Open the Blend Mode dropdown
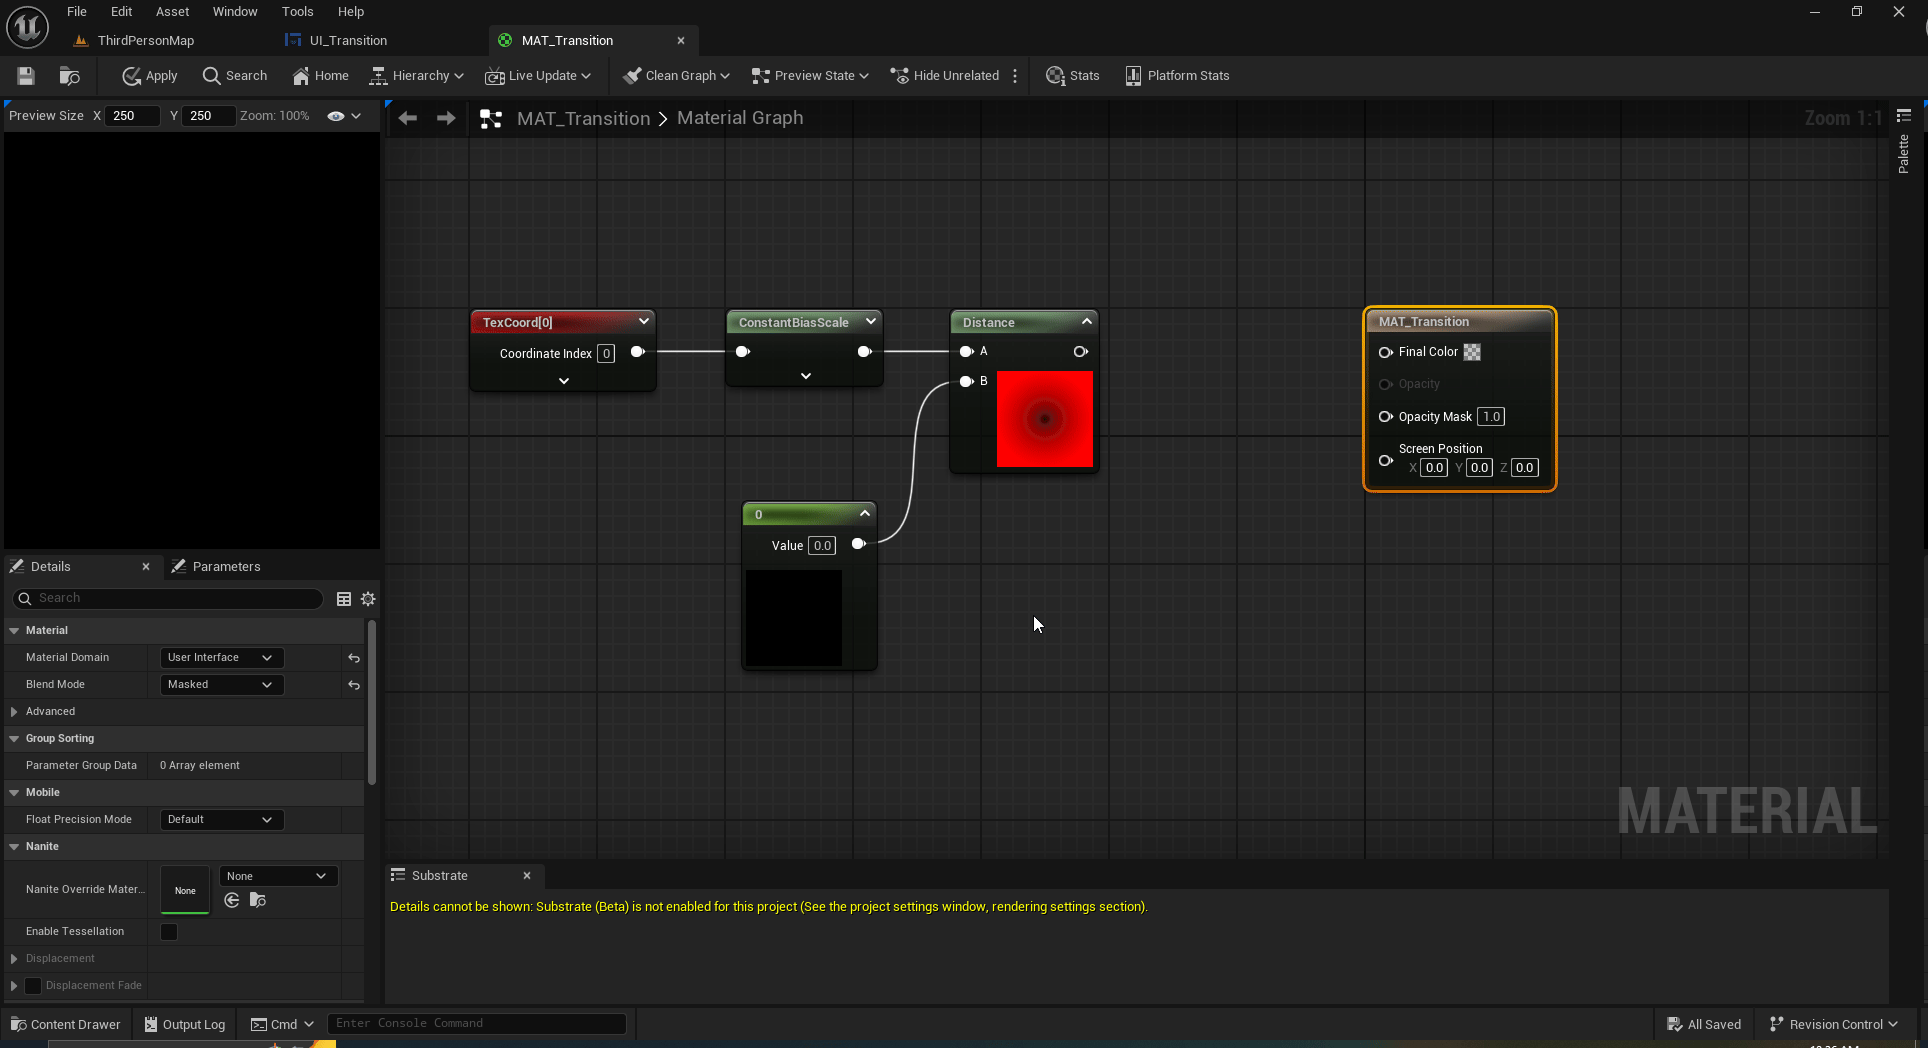Viewport: 1928px width, 1048px height. (x=221, y=685)
